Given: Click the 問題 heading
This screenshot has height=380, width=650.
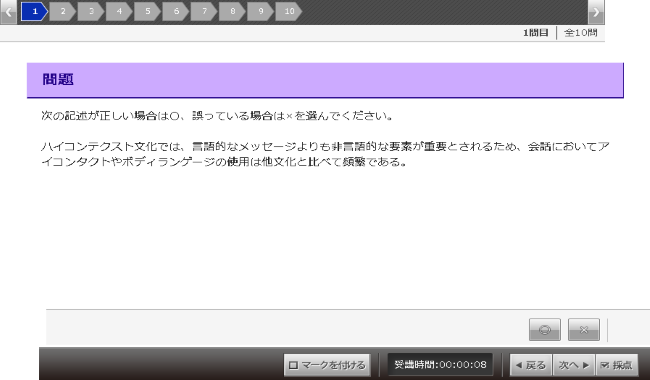Looking at the screenshot, I should [x=58, y=79].
